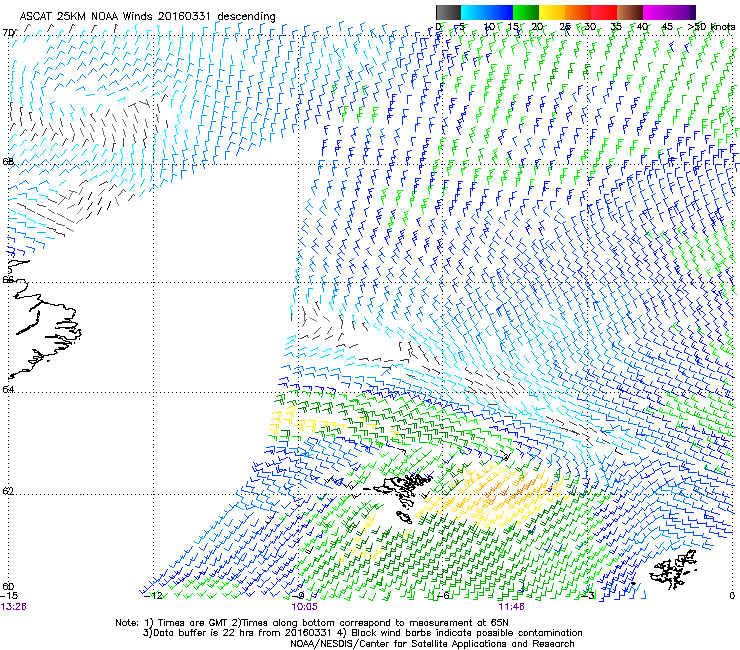Click the note line starting '3)Data buffer is 22 hrs'

pyautogui.click(x=362, y=633)
